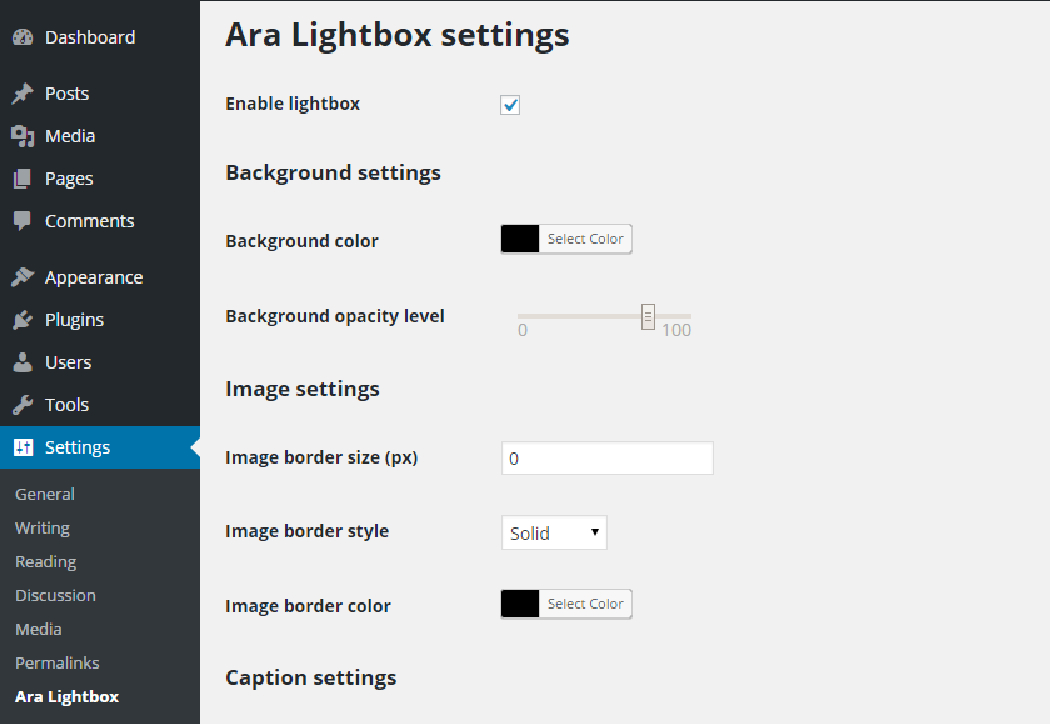This screenshot has height=724, width=1050.
Task: Open Media under the Settings submenu
Action: [x=38, y=630]
